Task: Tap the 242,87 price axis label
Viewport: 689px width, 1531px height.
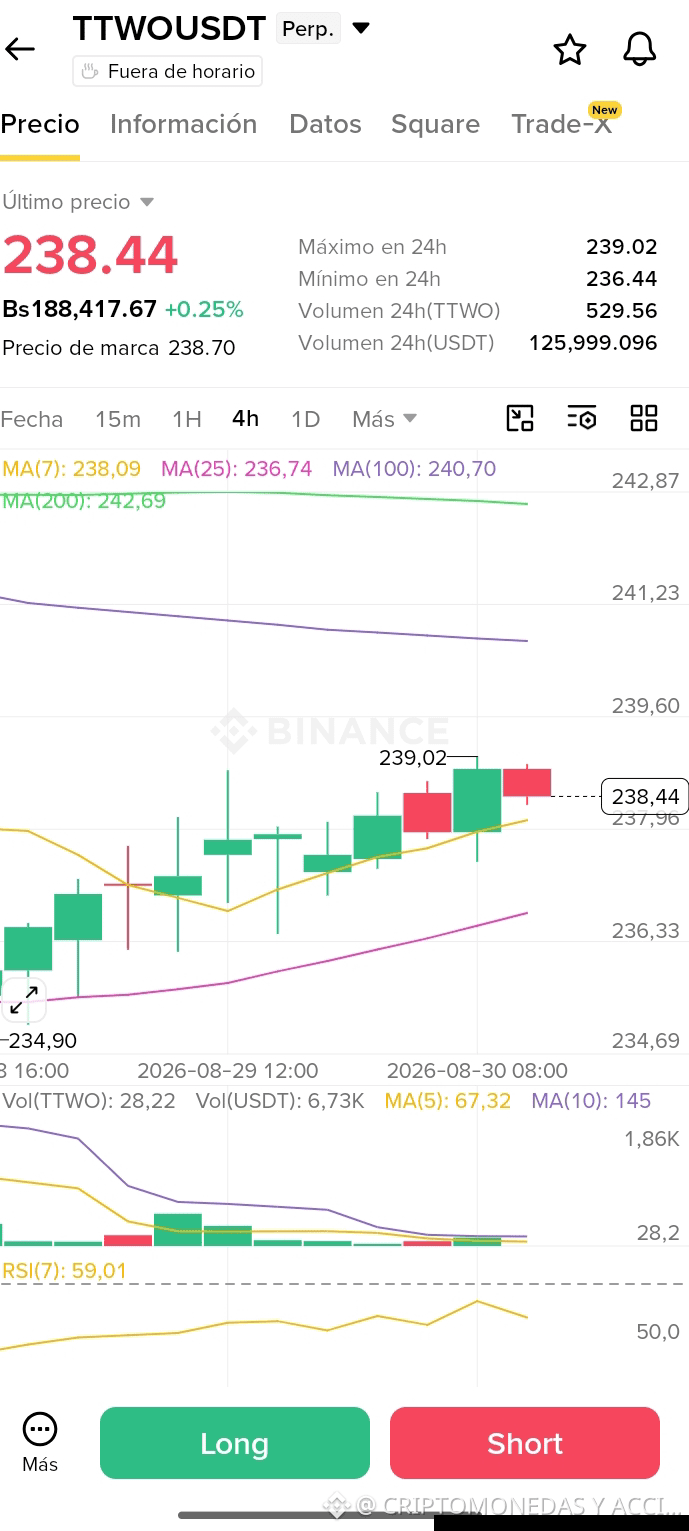Action: 646,481
